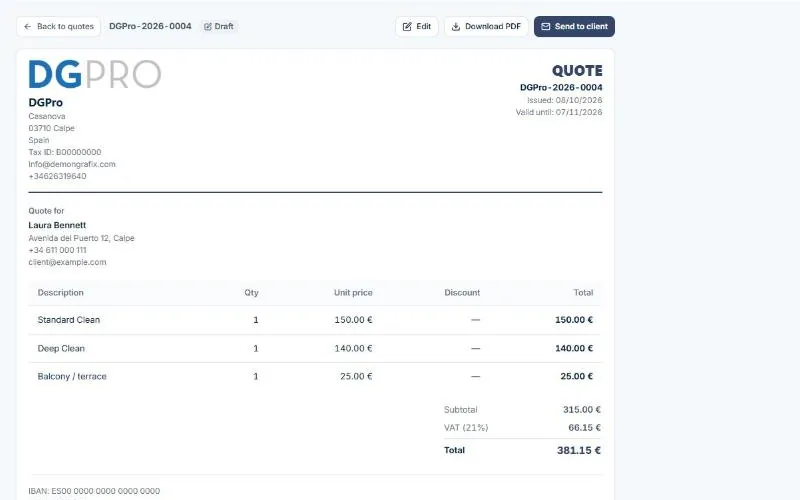Click address Avenida del Puerto 12, Calpe
The width and height of the screenshot is (800, 500).
pyautogui.click(x=82, y=238)
